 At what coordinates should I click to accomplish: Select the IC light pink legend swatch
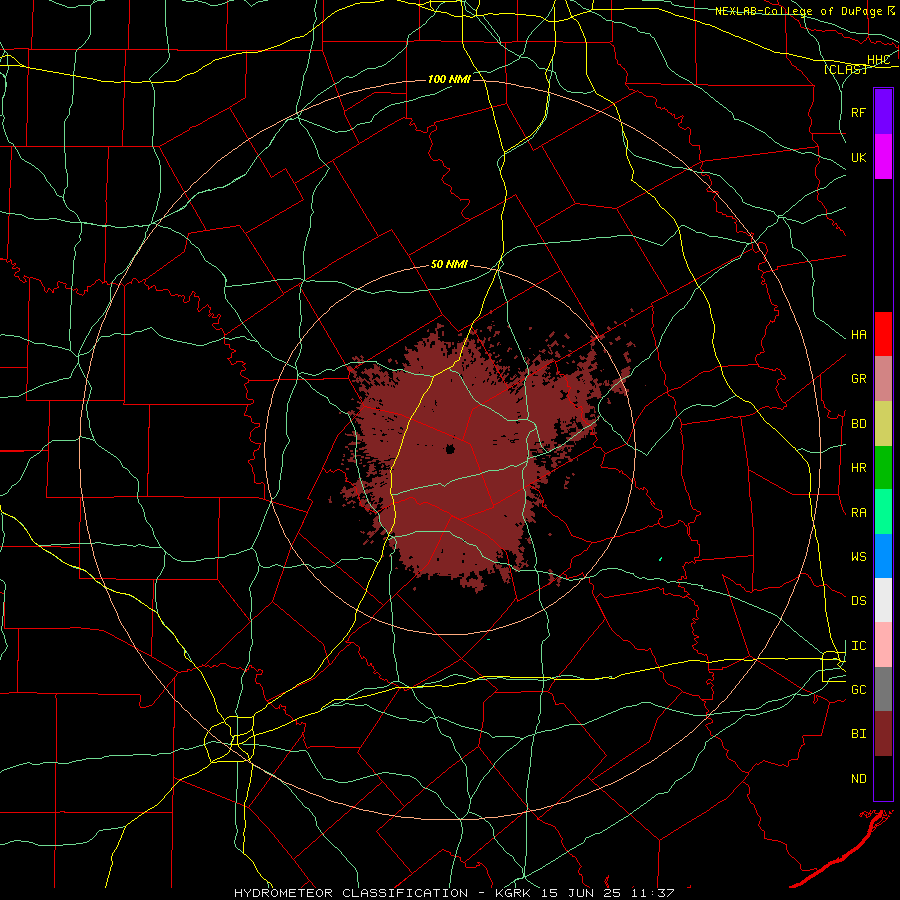(883, 645)
